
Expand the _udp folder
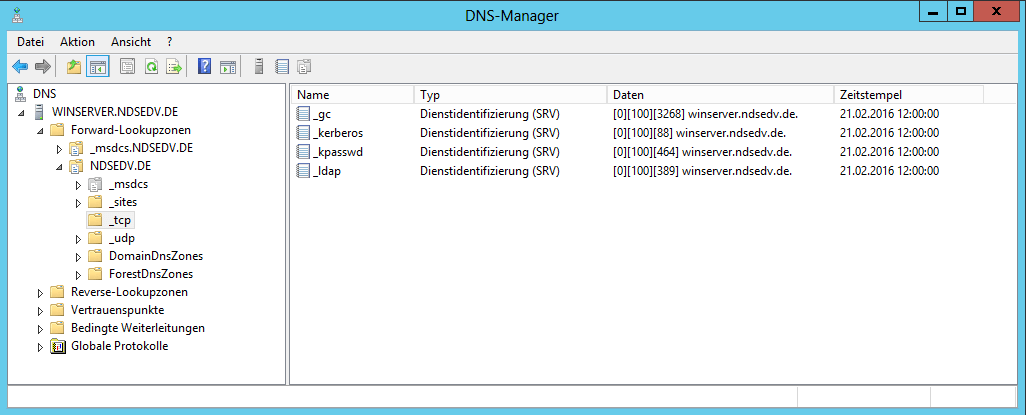pyautogui.click(x=79, y=238)
